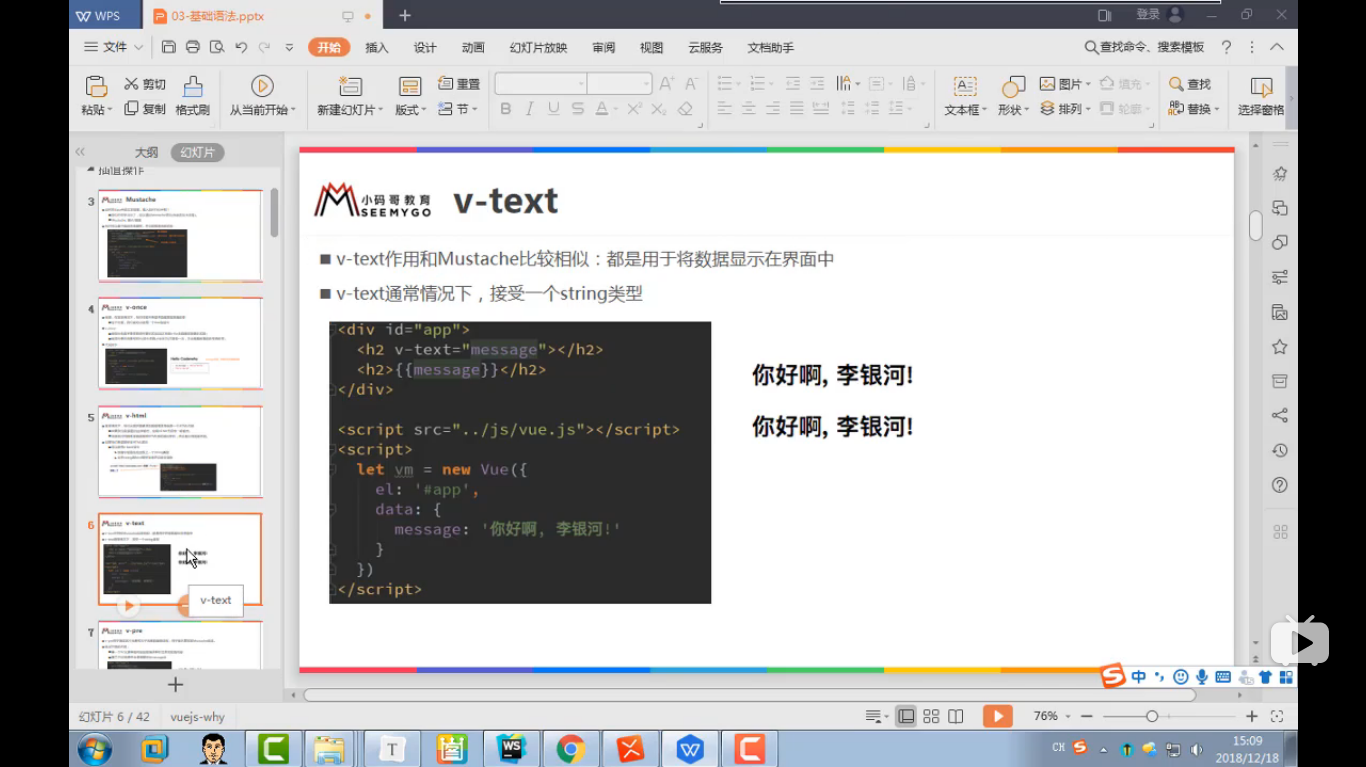Click the fit-to-window zoom icon
This screenshot has width=1366, height=767.
click(x=1277, y=716)
